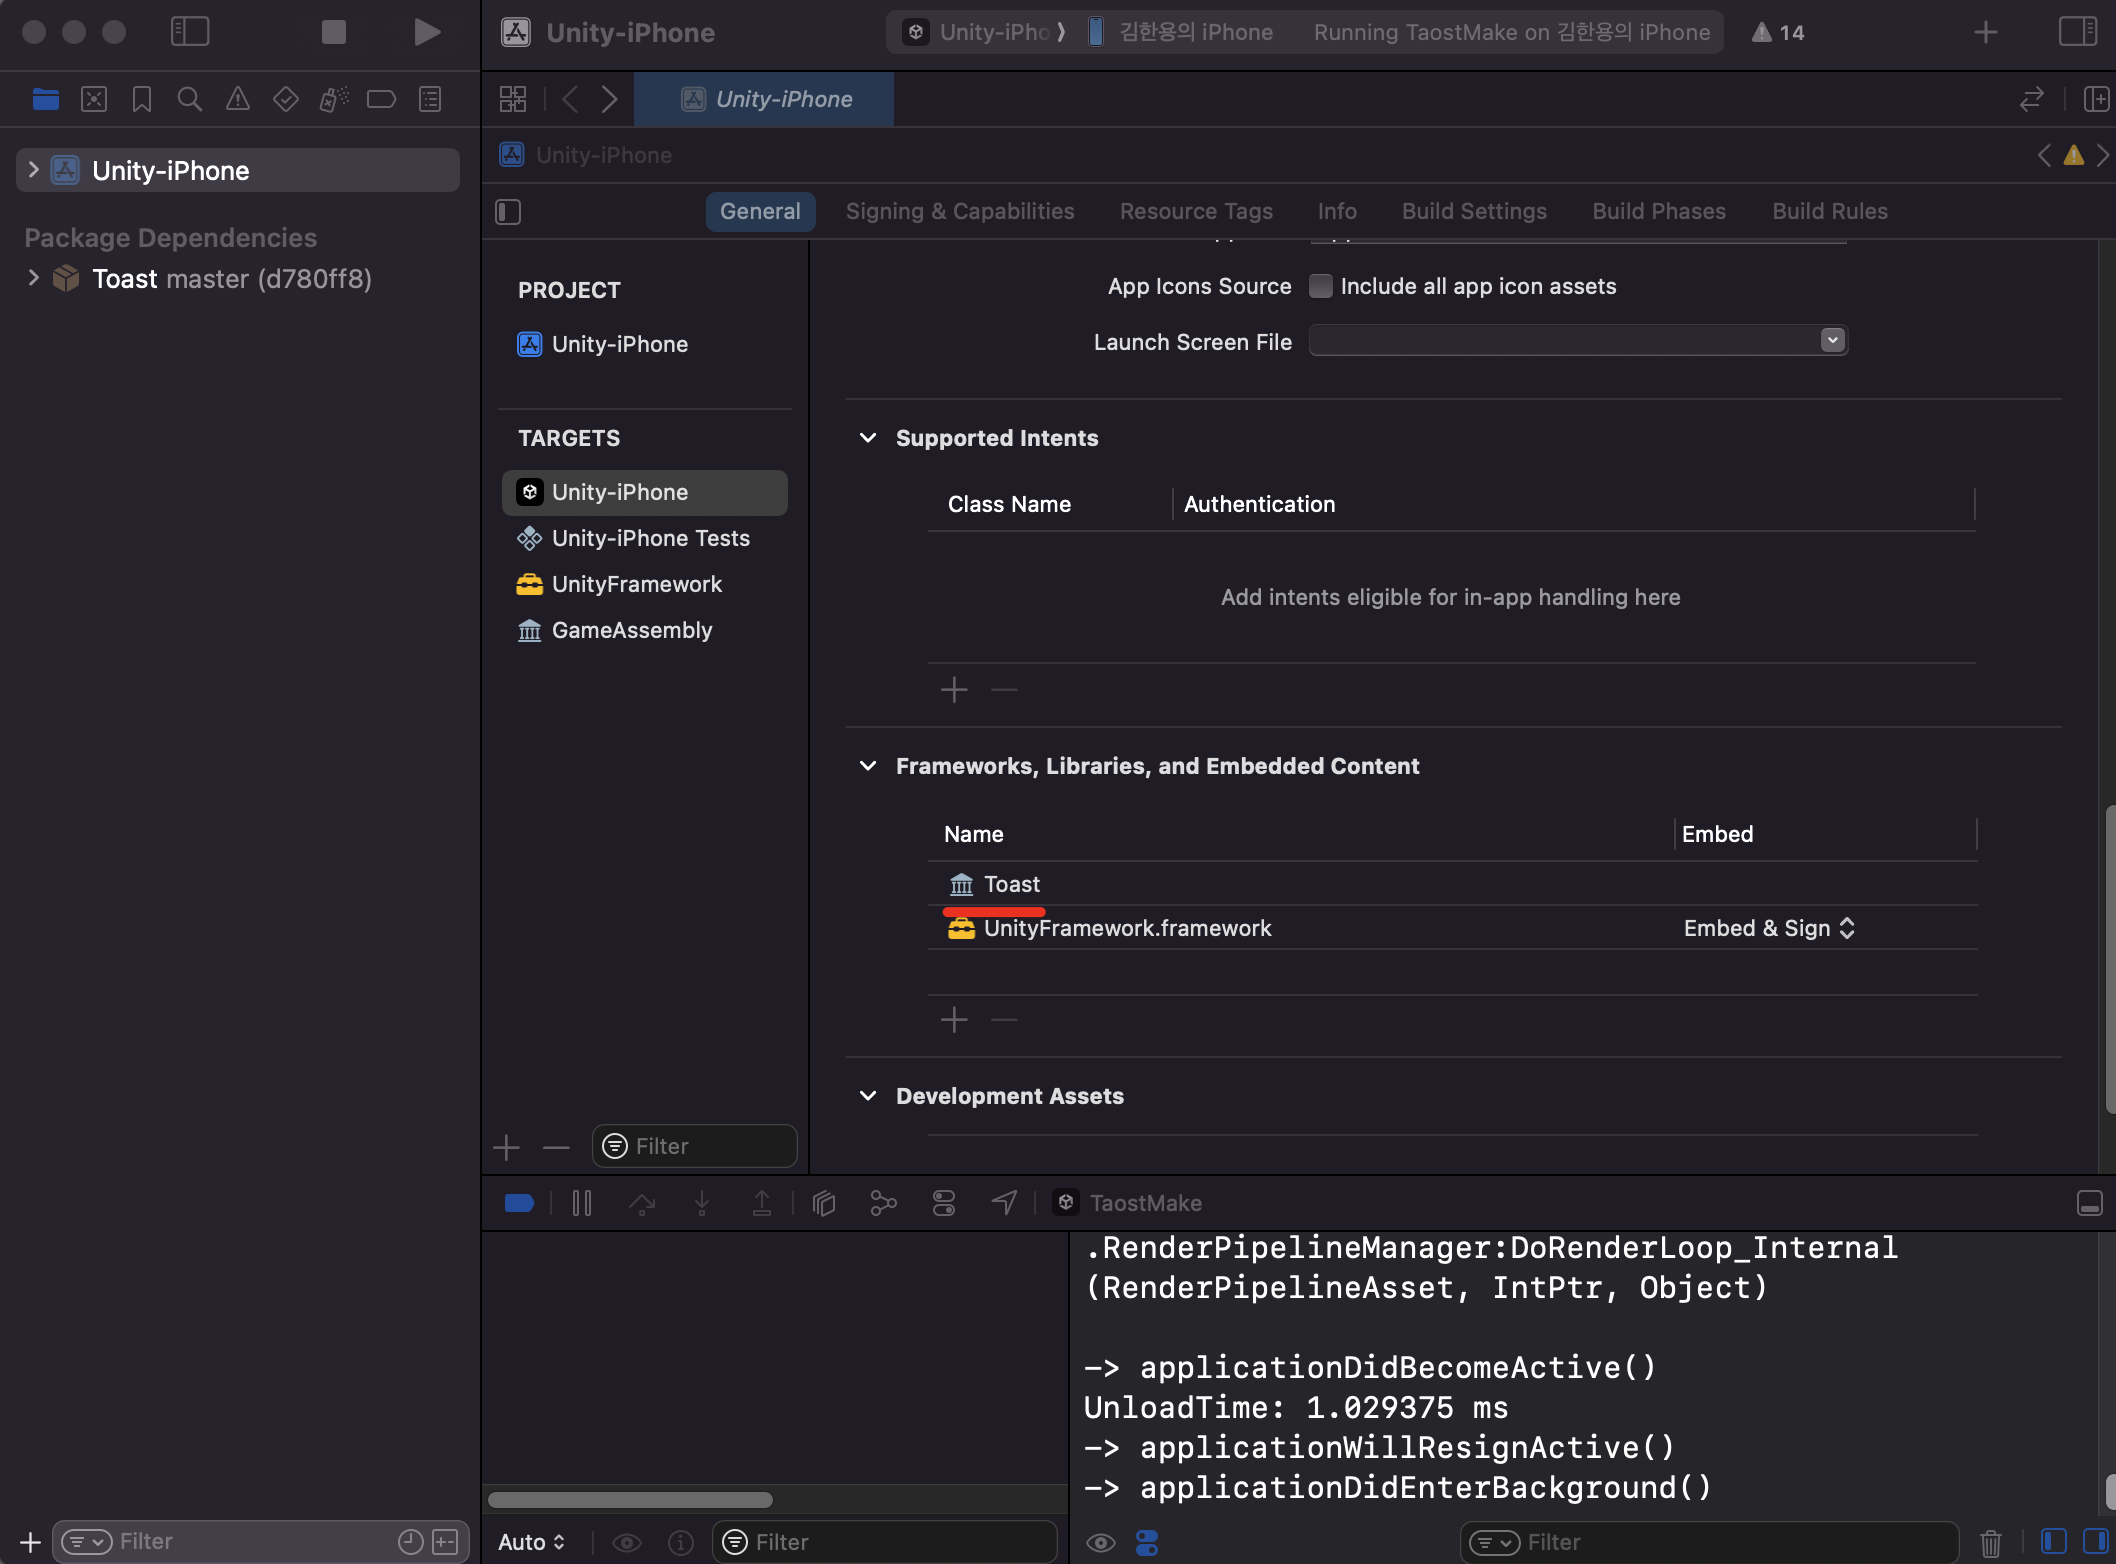Screen dimensions: 2116x1564
Task: Pause program execution in debug bar
Action: point(582,1203)
